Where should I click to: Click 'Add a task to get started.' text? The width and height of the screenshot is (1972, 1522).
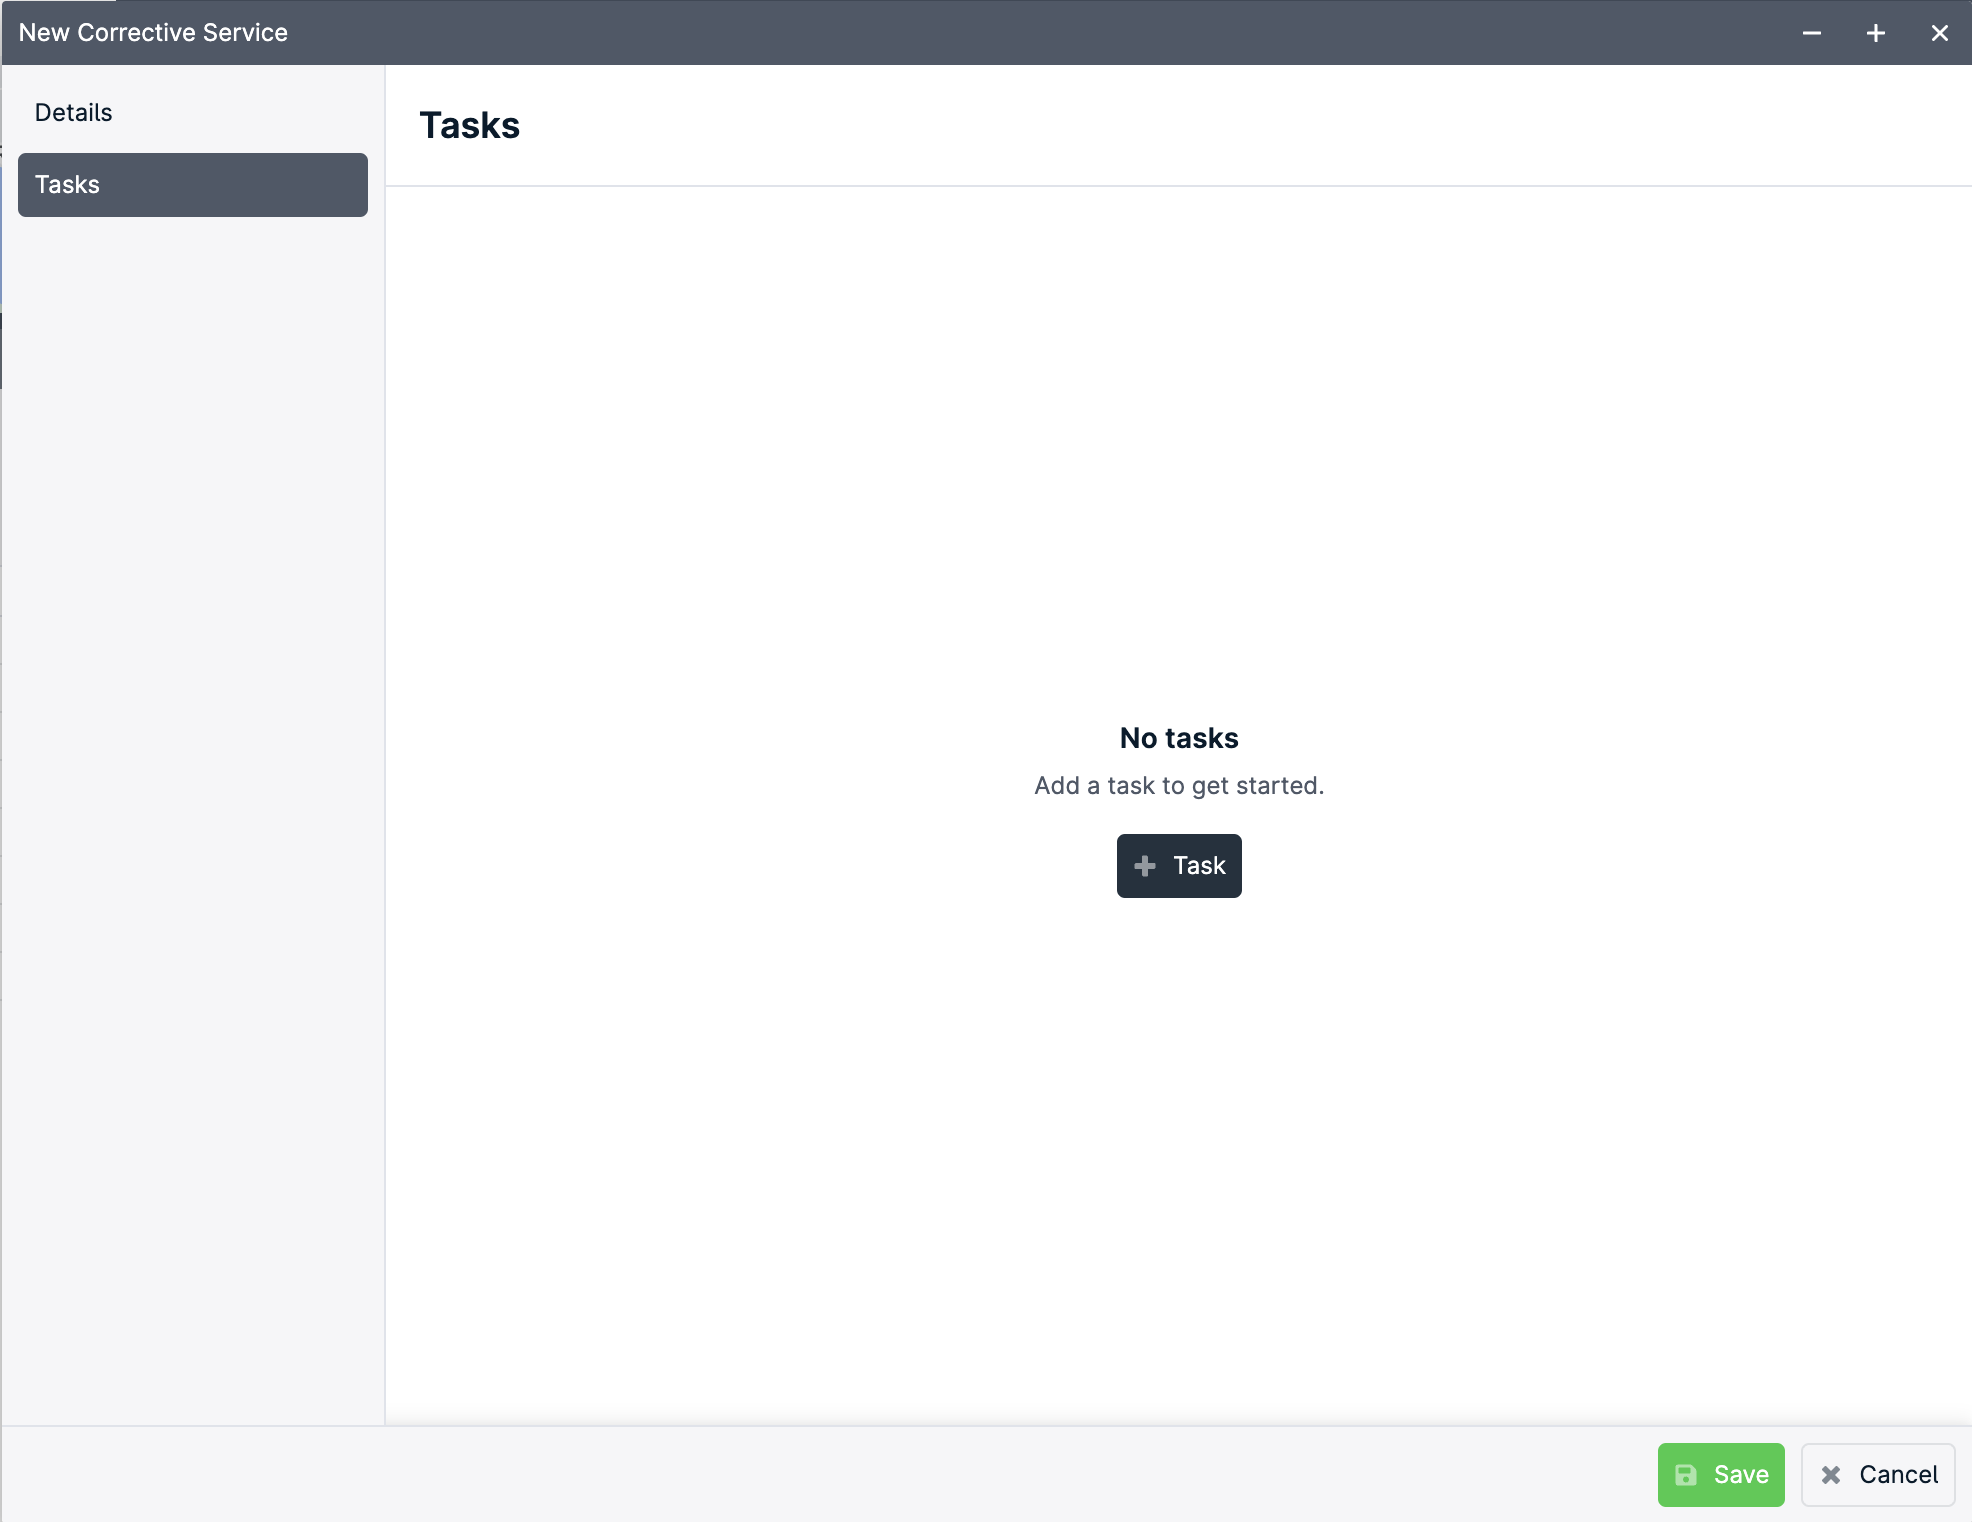pos(1179,786)
